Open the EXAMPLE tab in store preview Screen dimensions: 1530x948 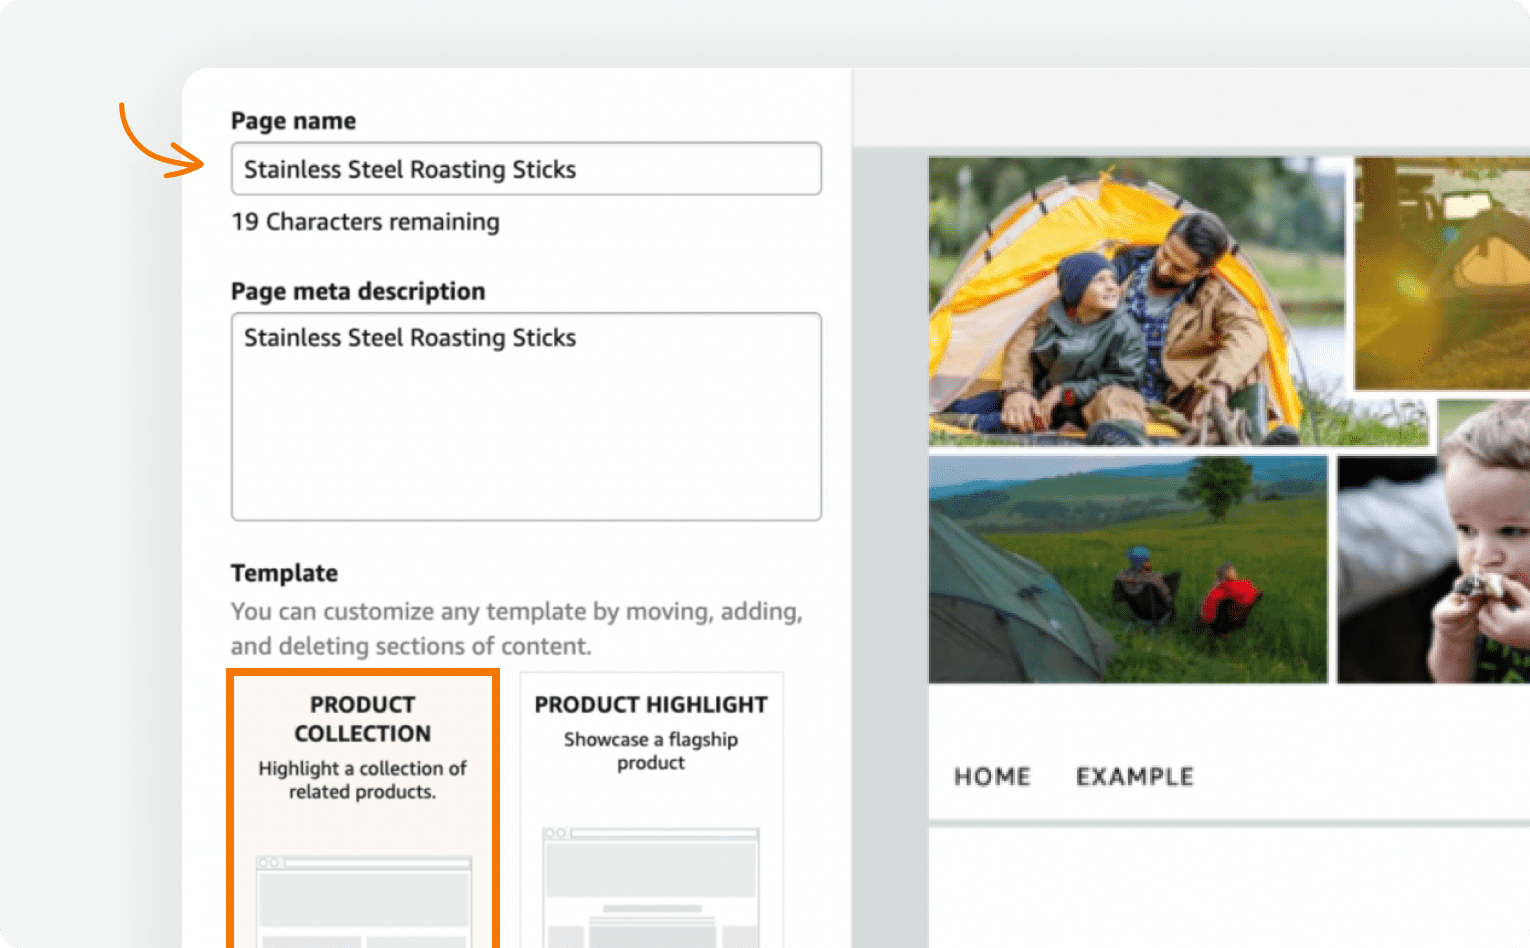(x=1135, y=777)
